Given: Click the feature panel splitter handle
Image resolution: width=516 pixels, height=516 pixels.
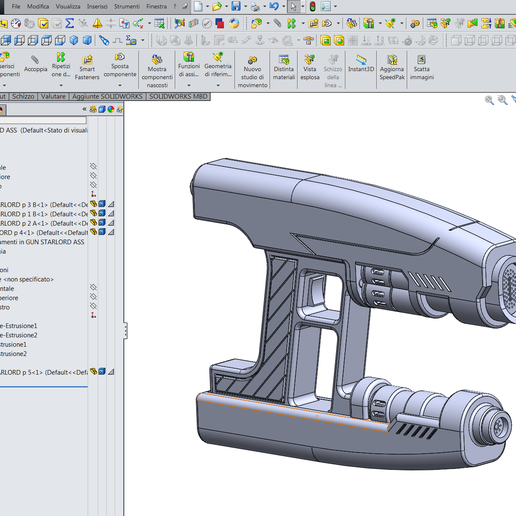Looking at the screenshot, I should (125, 330).
